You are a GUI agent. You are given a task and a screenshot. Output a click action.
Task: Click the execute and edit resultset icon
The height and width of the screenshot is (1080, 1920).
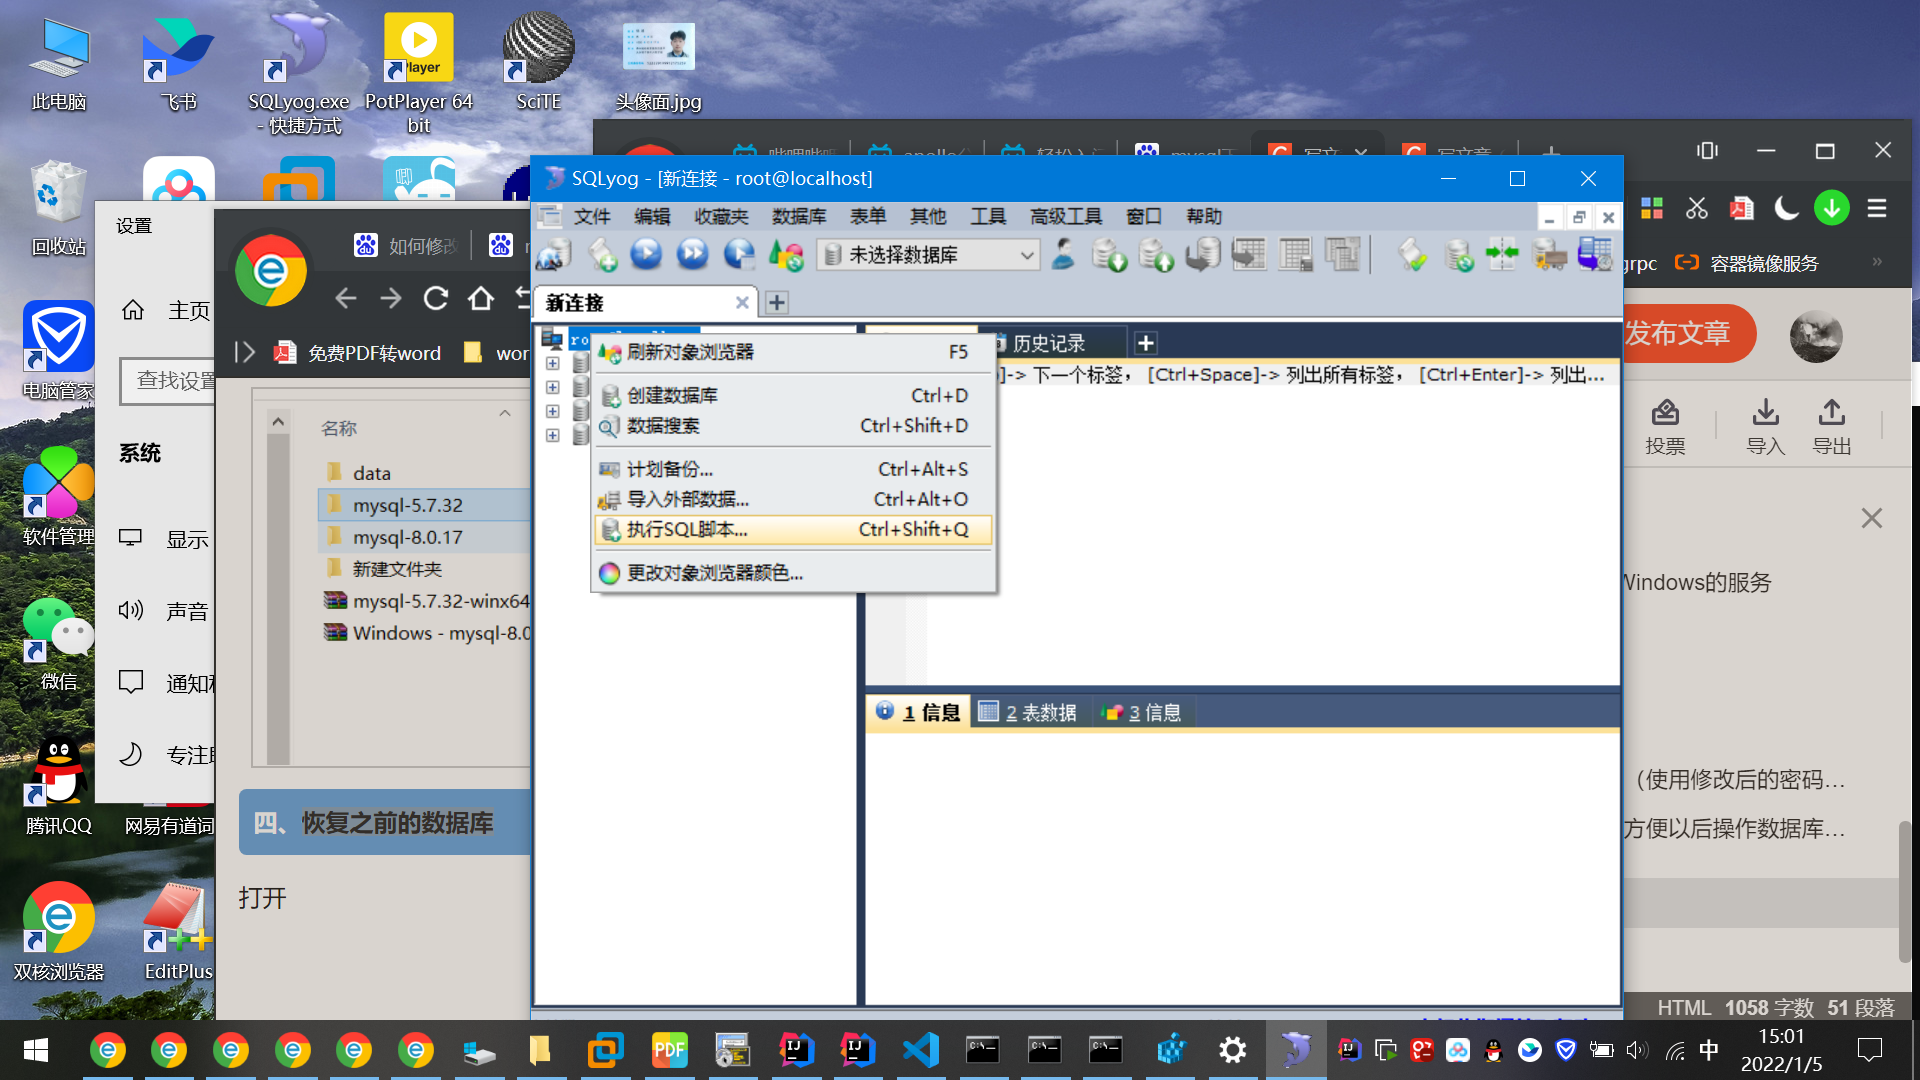coord(740,254)
